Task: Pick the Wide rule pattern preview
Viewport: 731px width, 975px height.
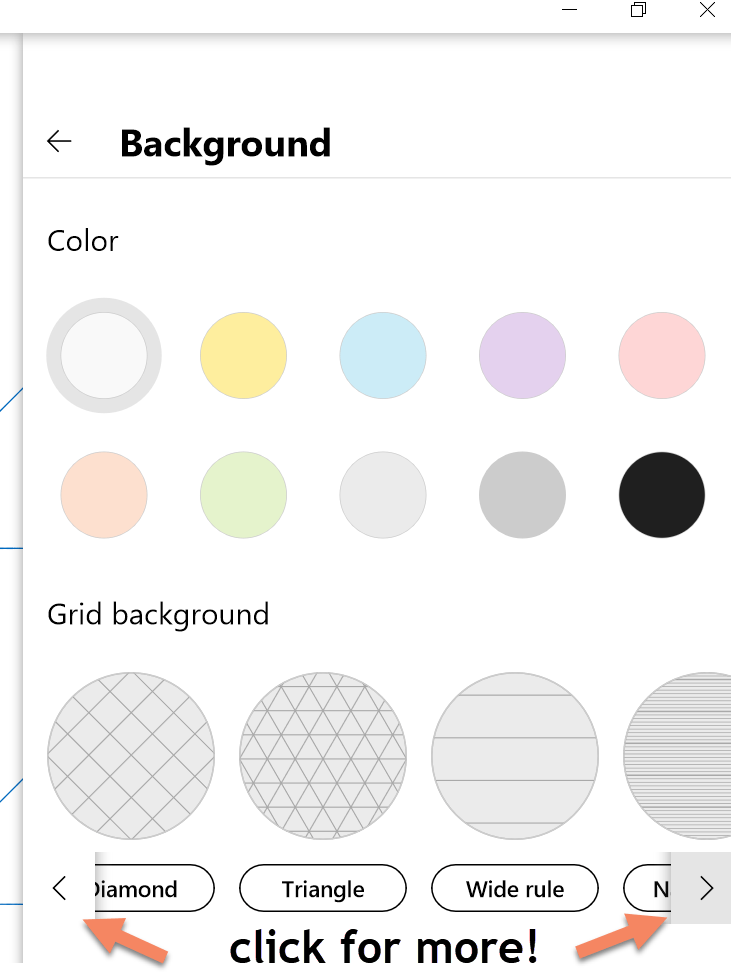Action: tap(515, 755)
